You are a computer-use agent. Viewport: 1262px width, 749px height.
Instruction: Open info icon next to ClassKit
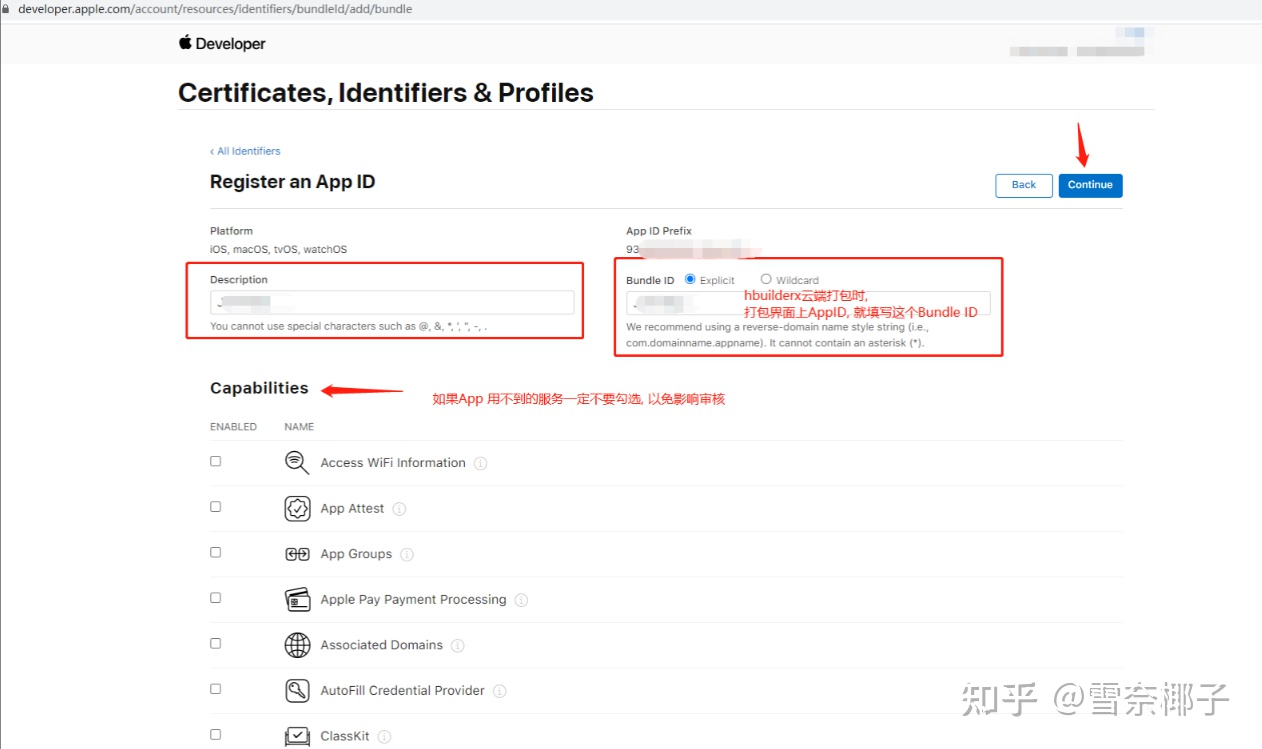click(384, 737)
